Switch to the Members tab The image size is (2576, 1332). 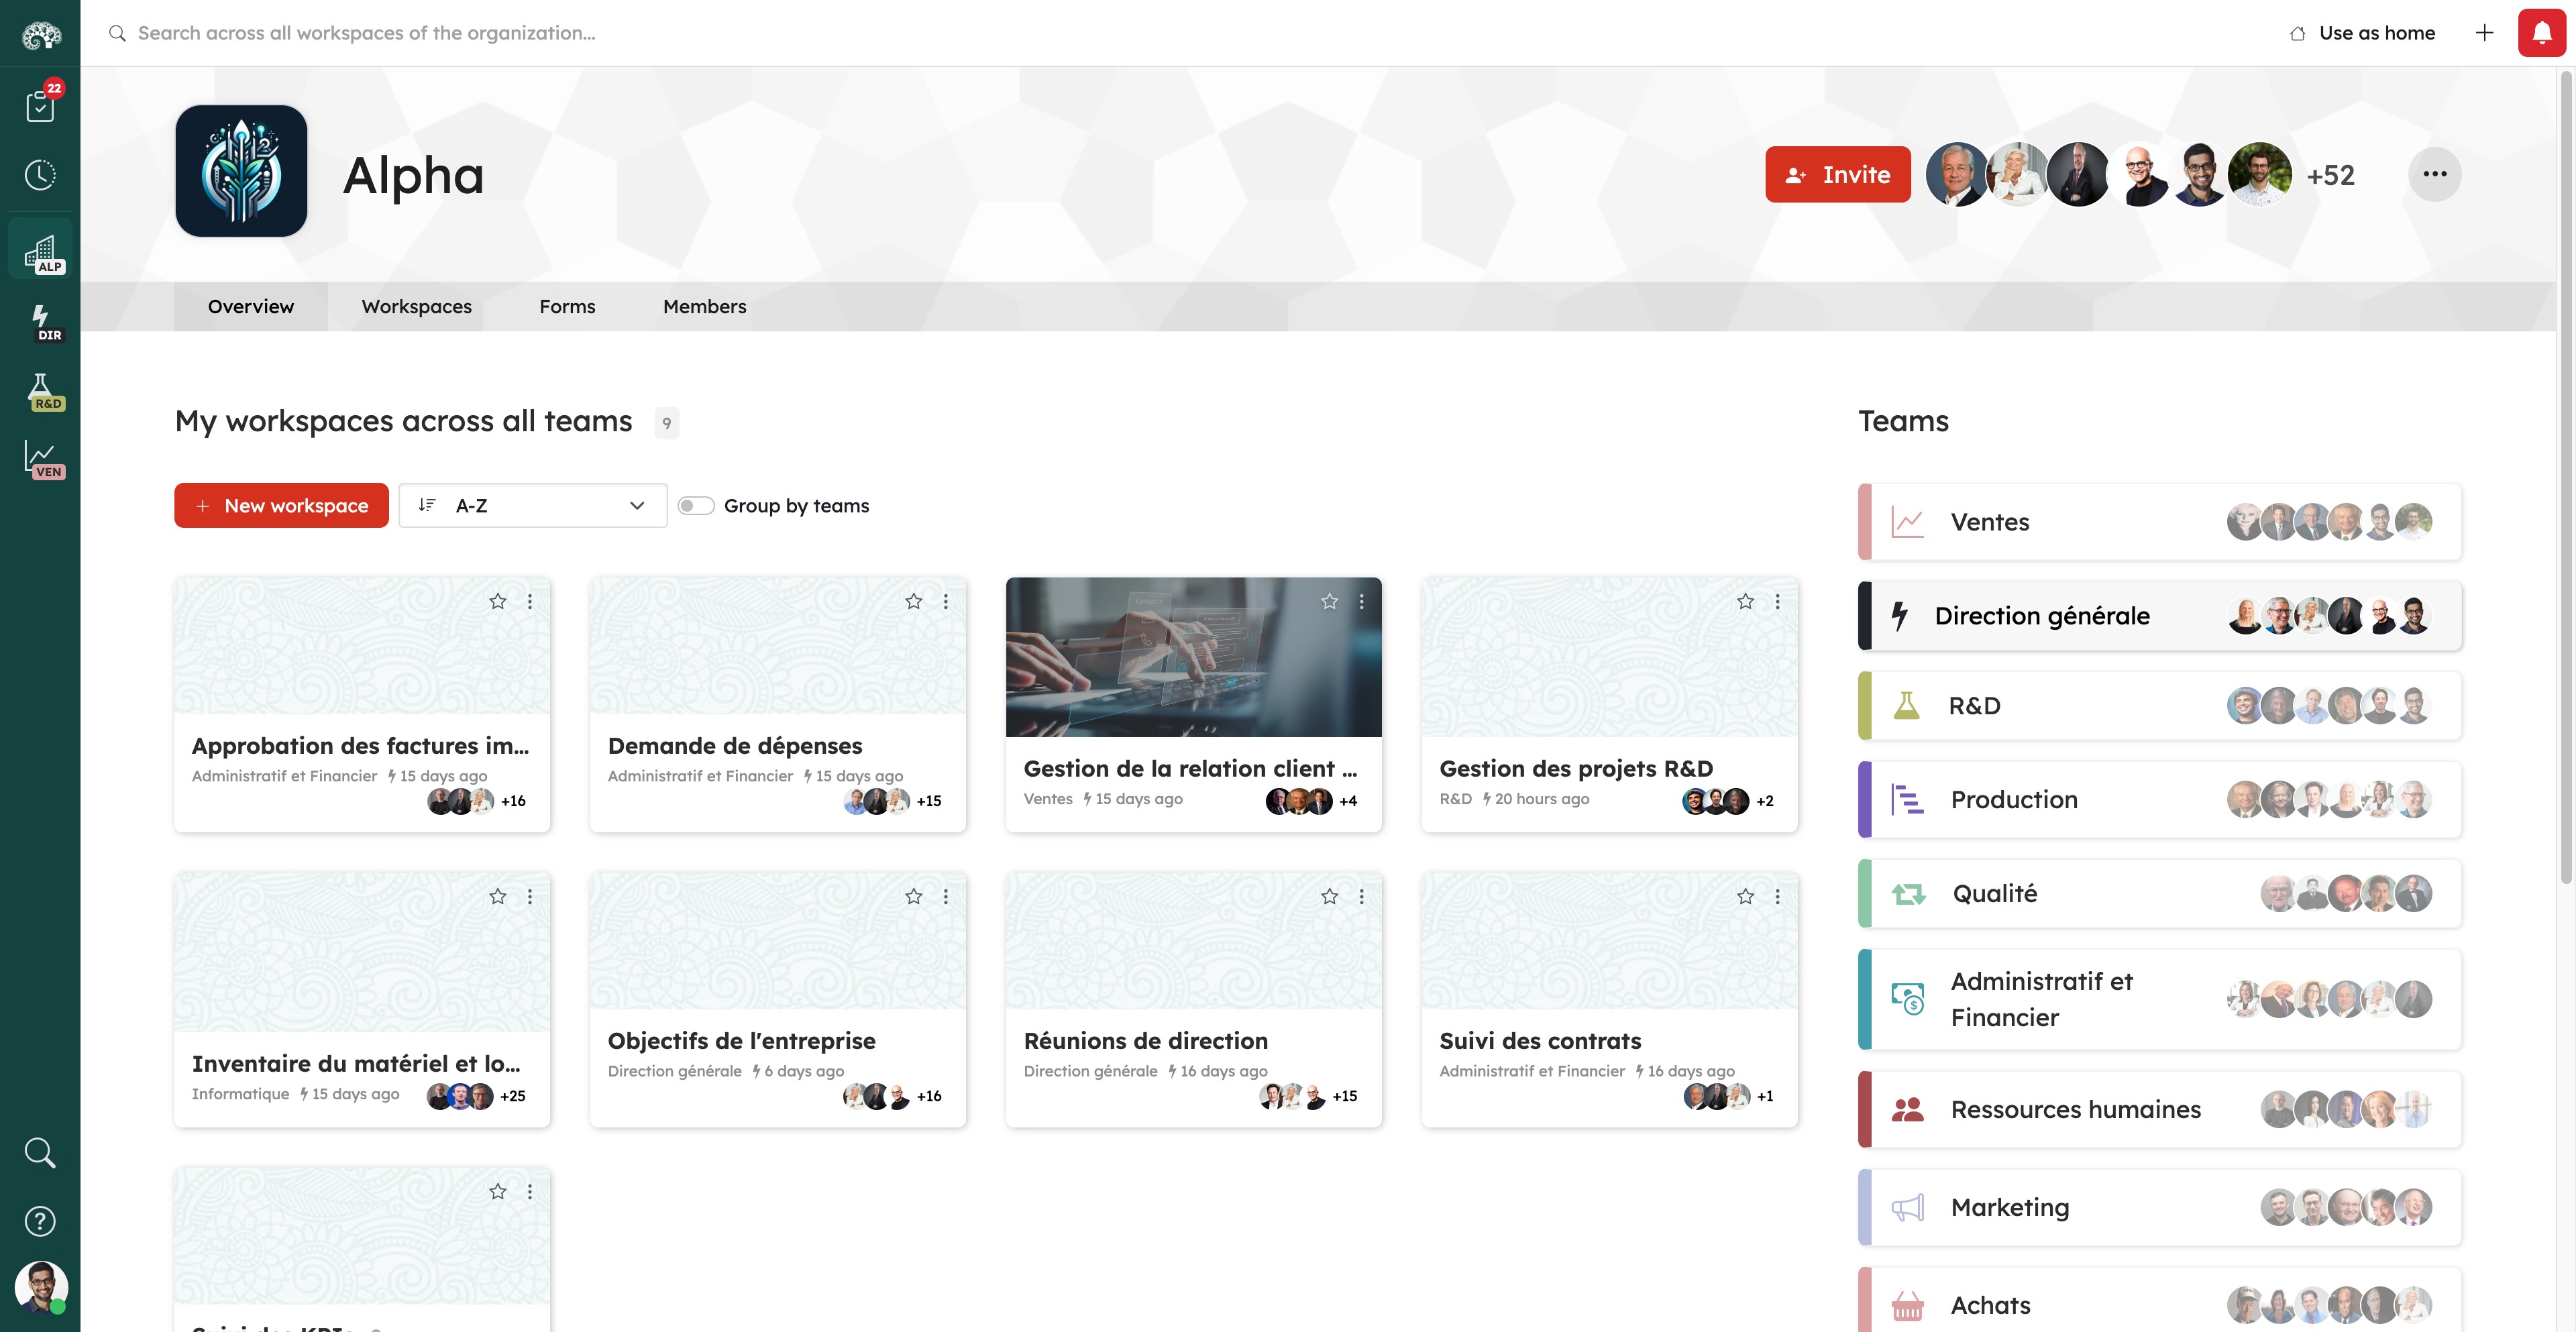704,307
